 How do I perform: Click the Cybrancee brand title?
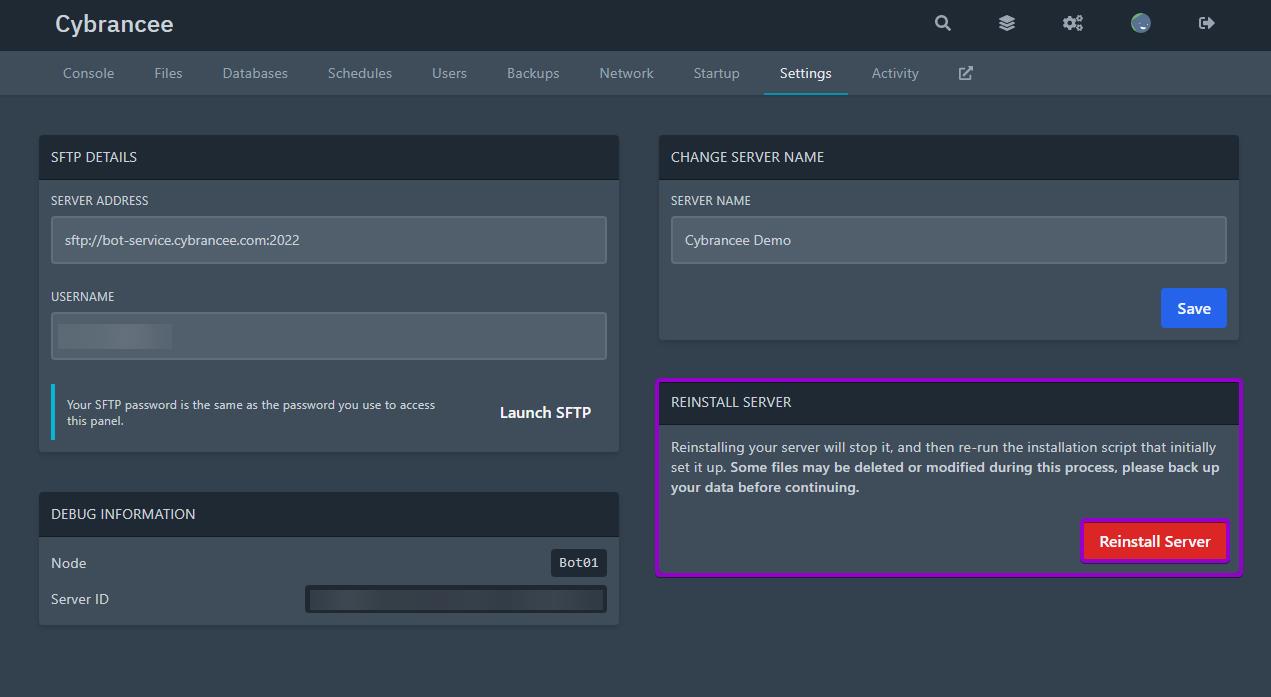pos(114,24)
